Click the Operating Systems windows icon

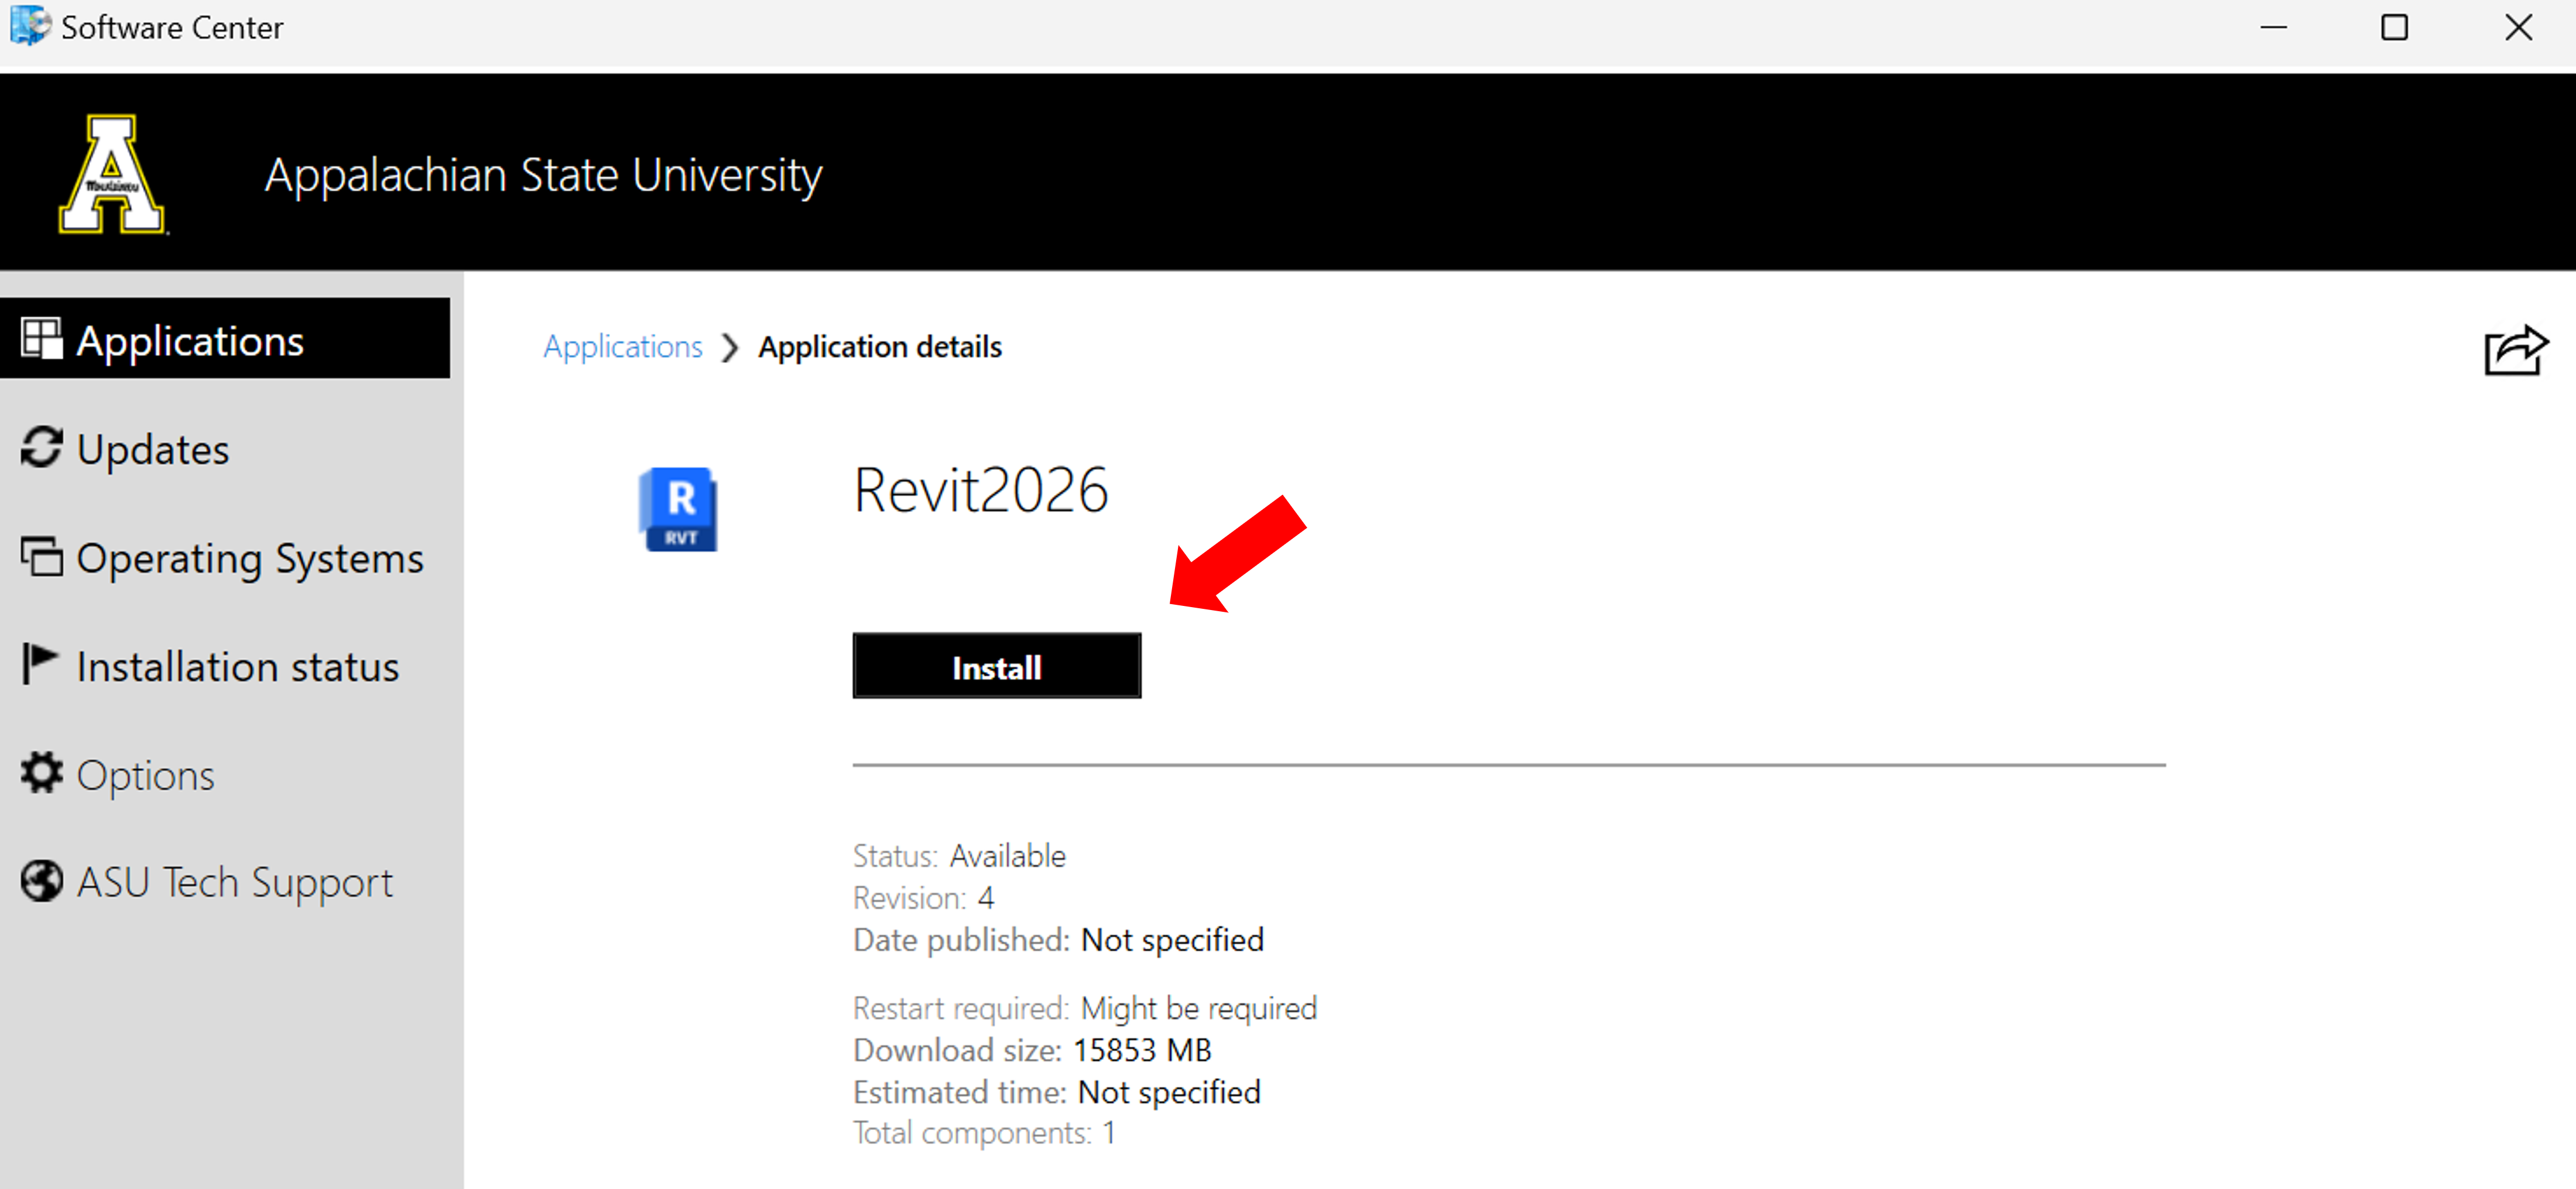pyautogui.click(x=42, y=556)
